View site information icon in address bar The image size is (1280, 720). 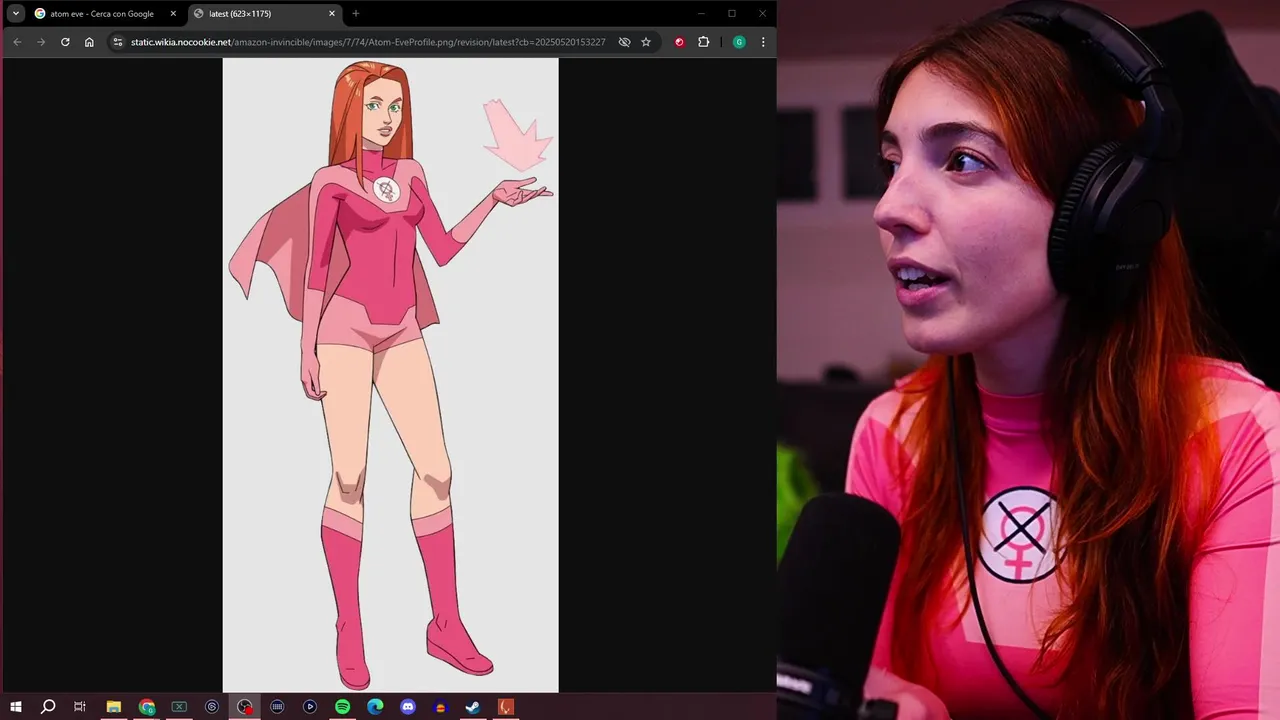118,42
